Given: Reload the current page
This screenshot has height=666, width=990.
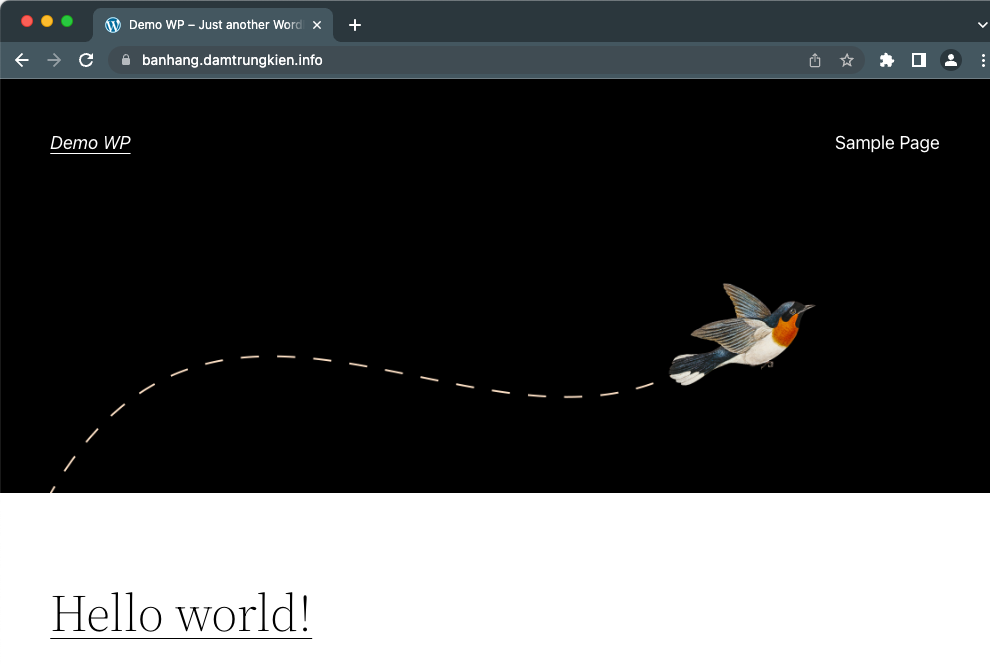Looking at the screenshot, I should coord(86,60).
